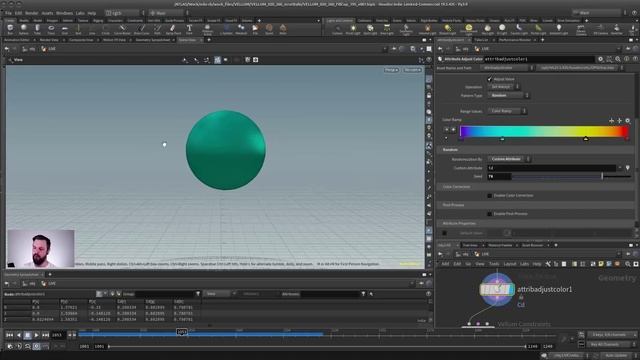Select the File shelf tool

pos(255,29)
